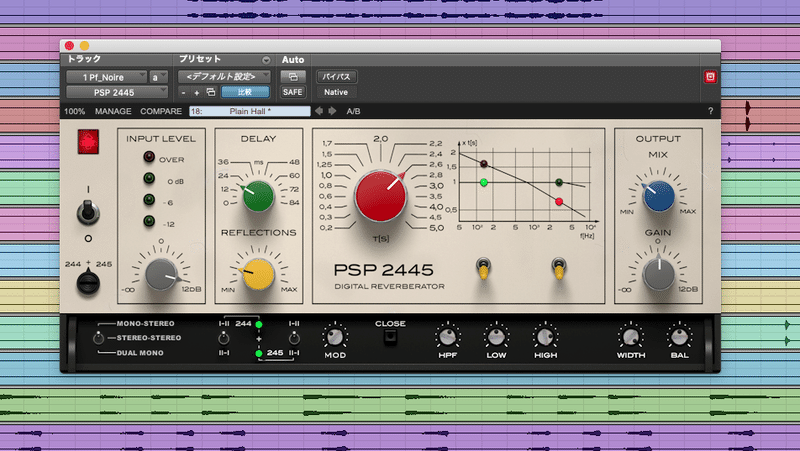
Task: Click the green low-frequency node on graph
Action: (x=484, y=183)
